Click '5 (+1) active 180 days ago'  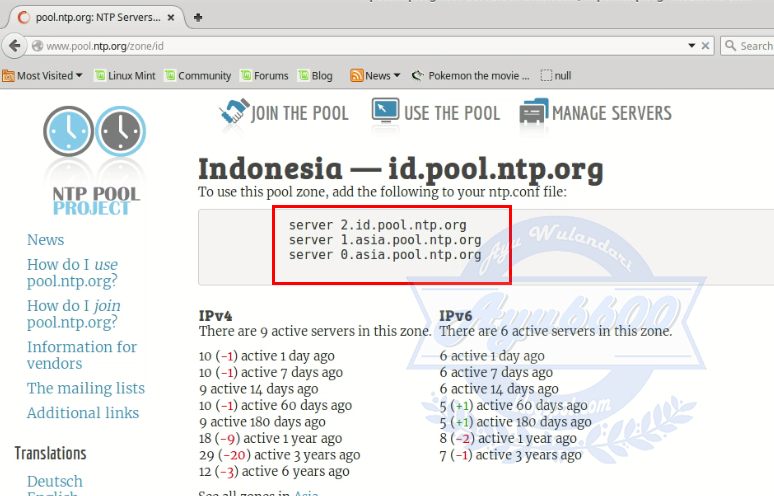click(515, 422)
